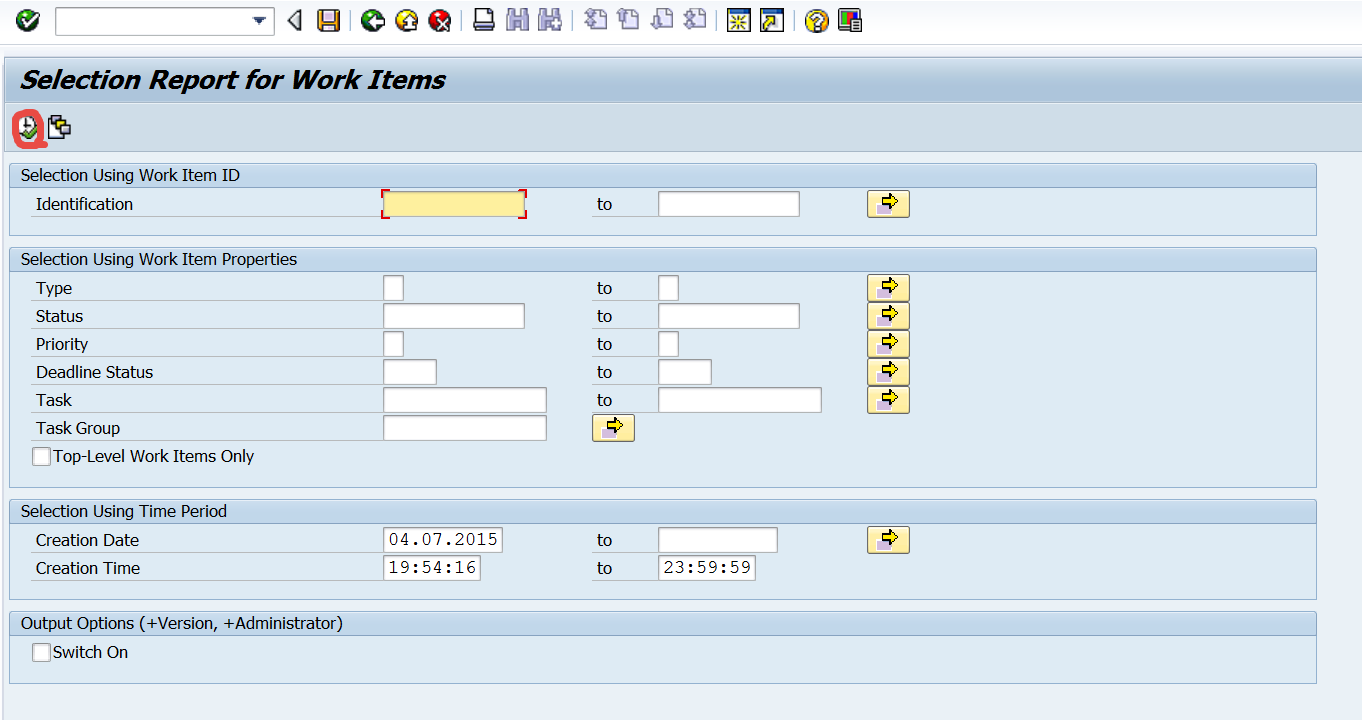Open the command field dropdown arrow
The width and height of the screenshot is (1362, 720).
click(x=258, y=20)
